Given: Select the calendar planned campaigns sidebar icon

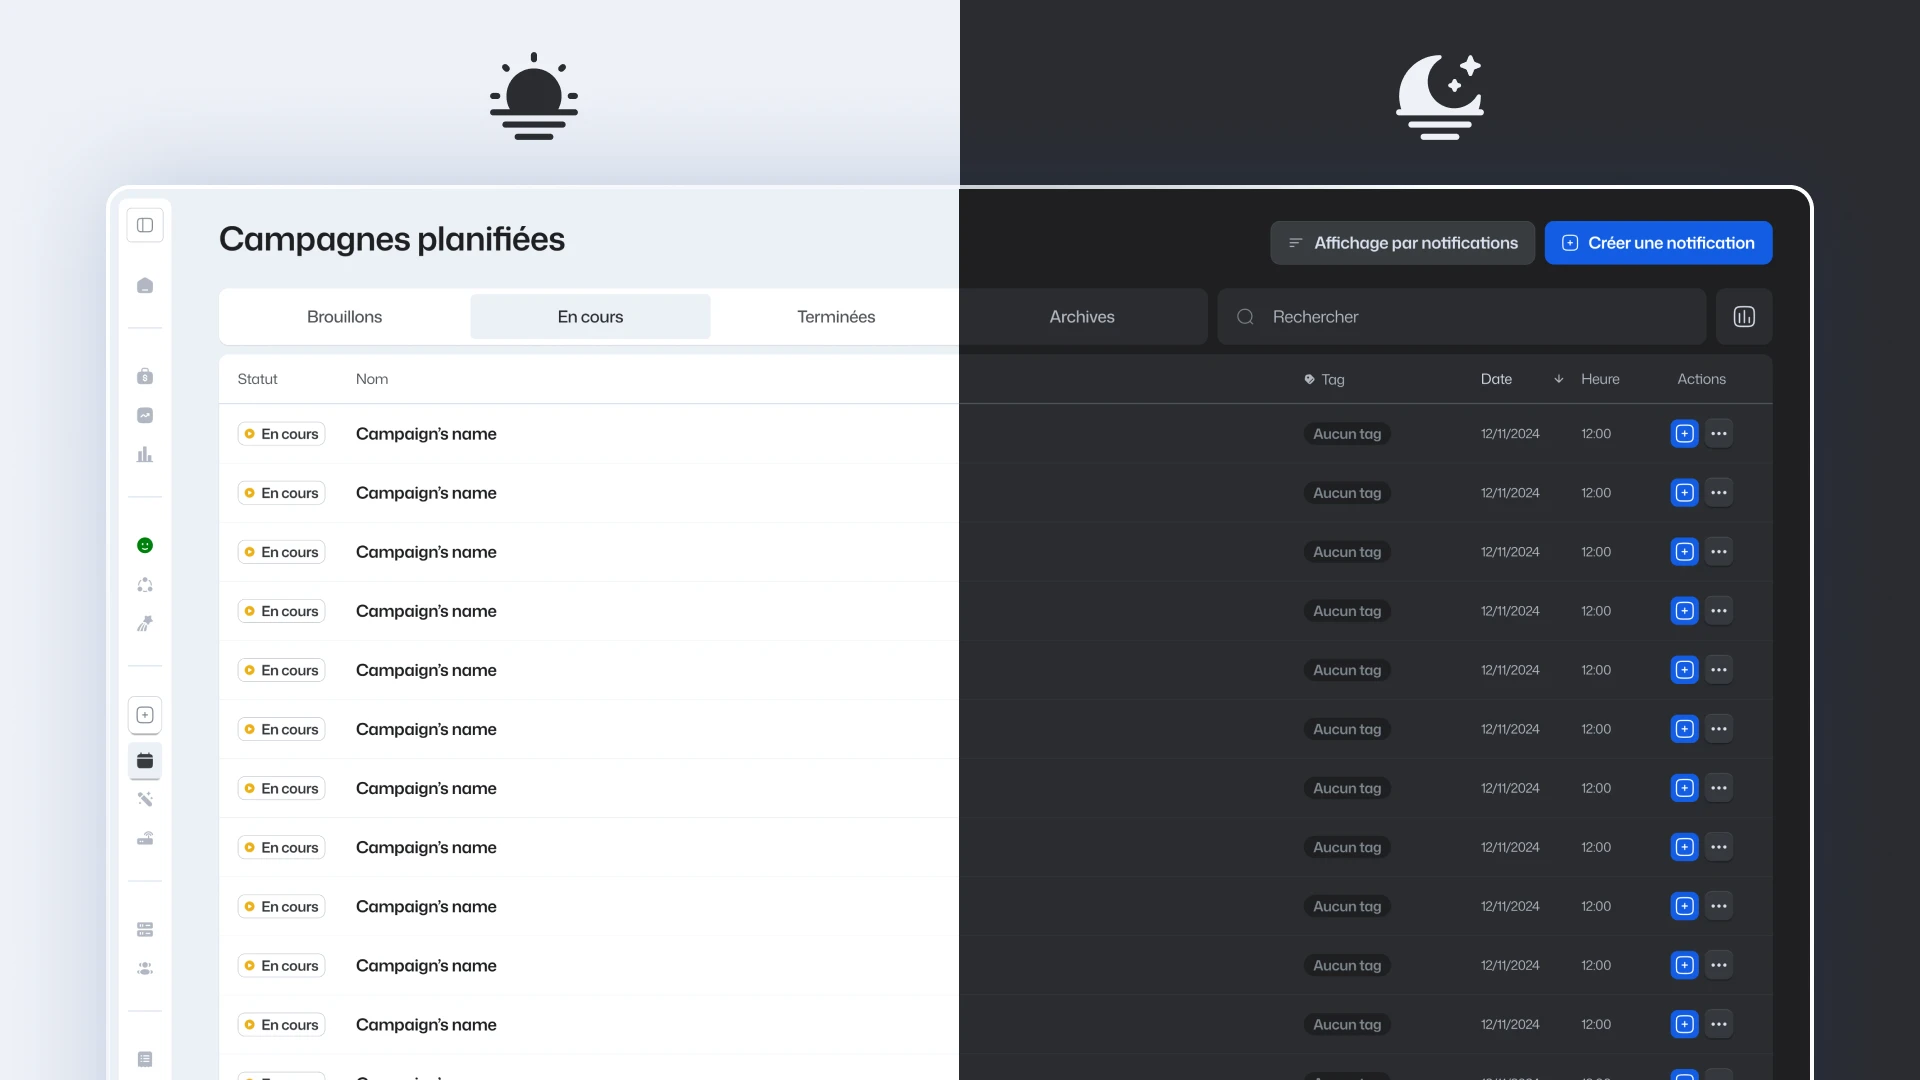Looking at the screenshot, I should (x=145, y=760).
